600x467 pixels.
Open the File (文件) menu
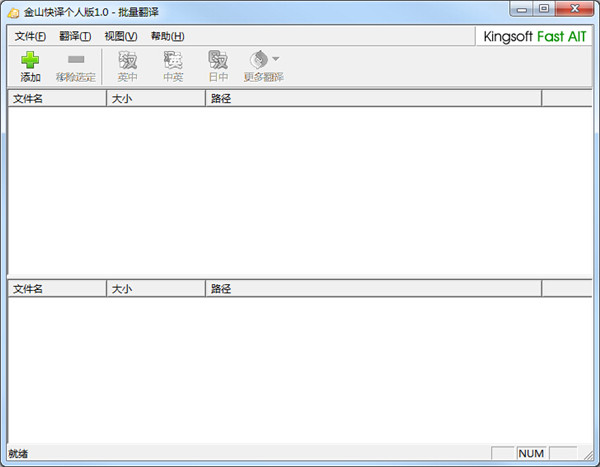click(x=30, y=36)
